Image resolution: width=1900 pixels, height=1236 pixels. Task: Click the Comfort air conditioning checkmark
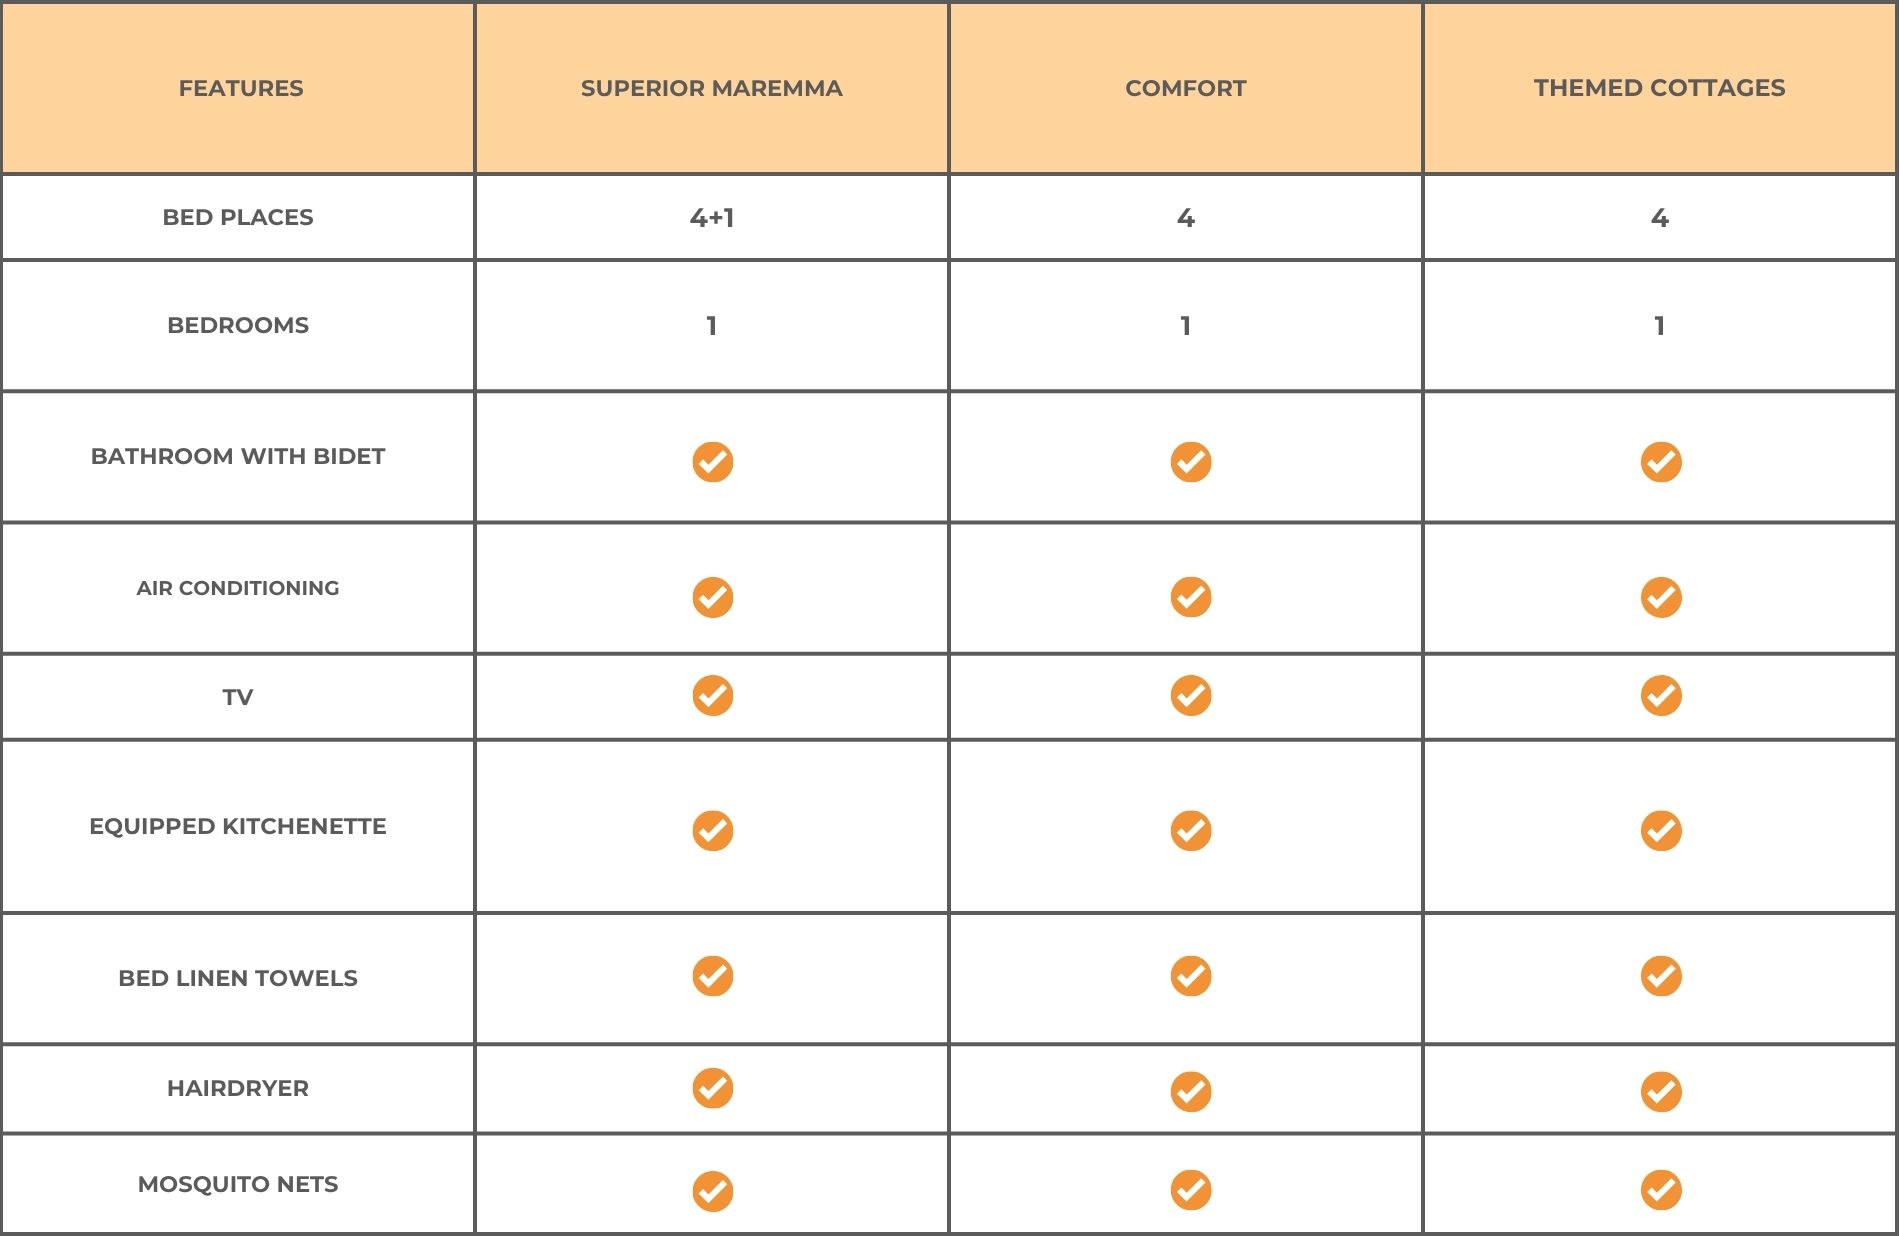(1191, 597)
